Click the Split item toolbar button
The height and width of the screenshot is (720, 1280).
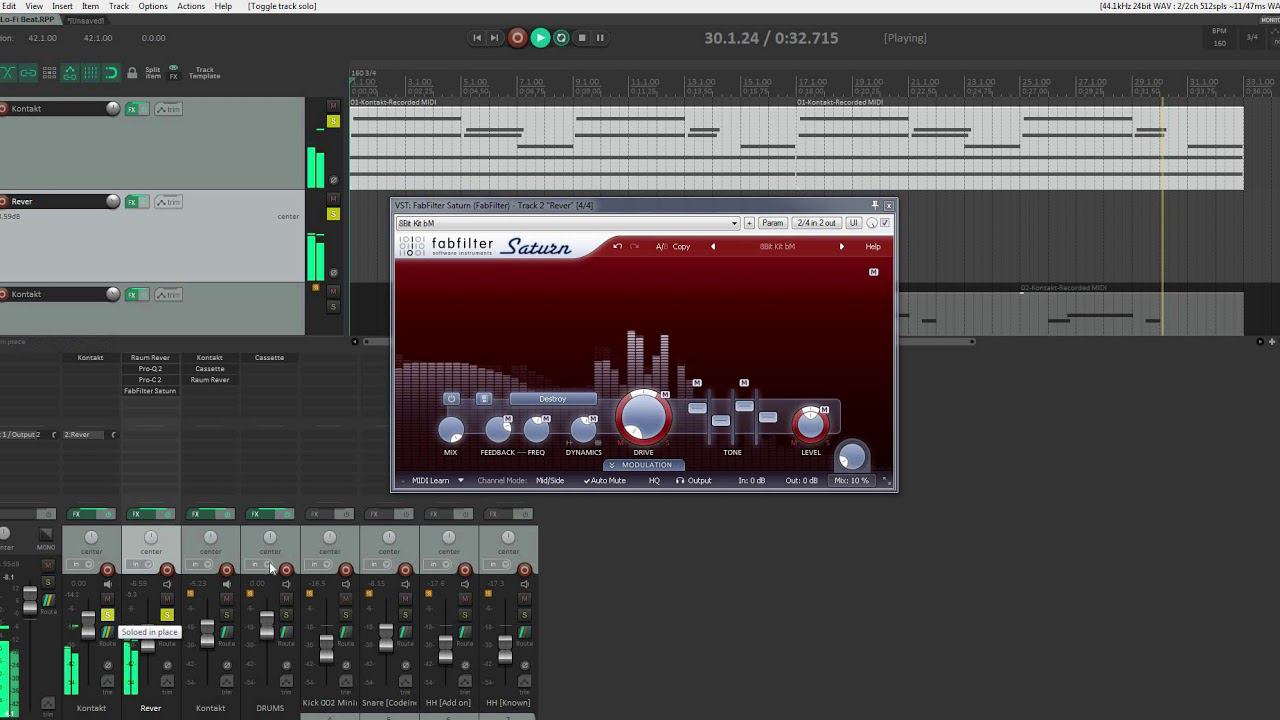153,73
